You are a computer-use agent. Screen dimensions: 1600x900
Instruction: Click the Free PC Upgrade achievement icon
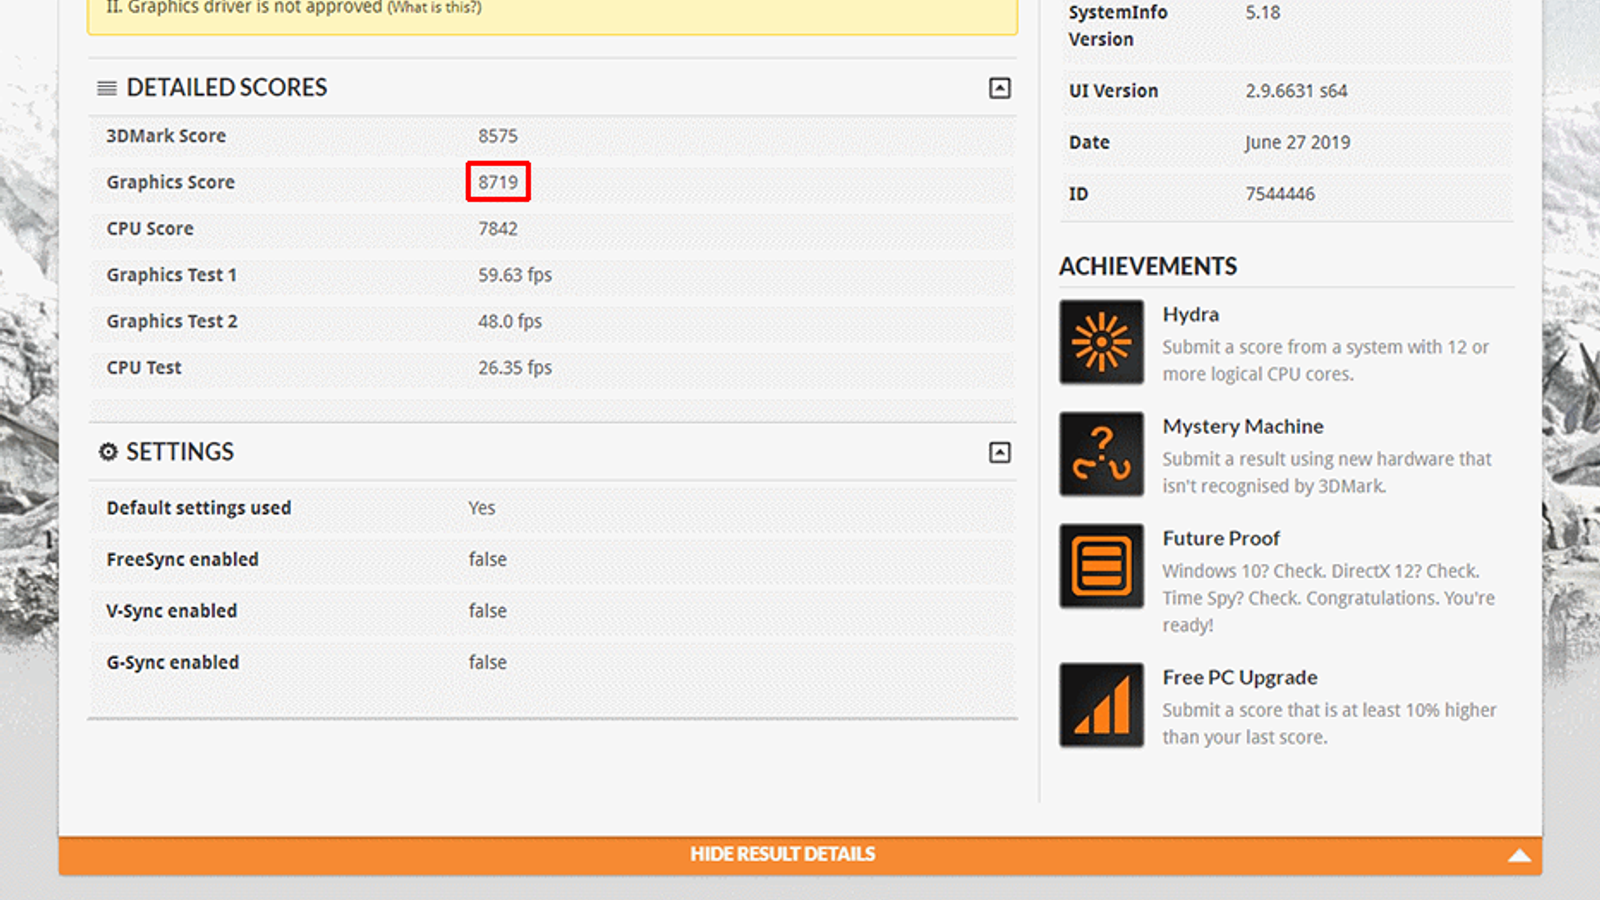(1101, 705)
